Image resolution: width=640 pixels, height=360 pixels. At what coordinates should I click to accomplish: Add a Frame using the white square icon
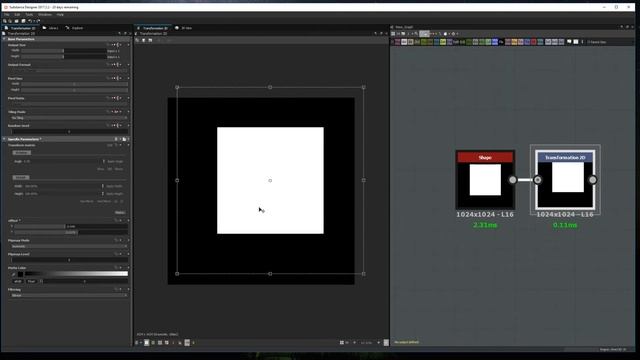pos(576,42)
